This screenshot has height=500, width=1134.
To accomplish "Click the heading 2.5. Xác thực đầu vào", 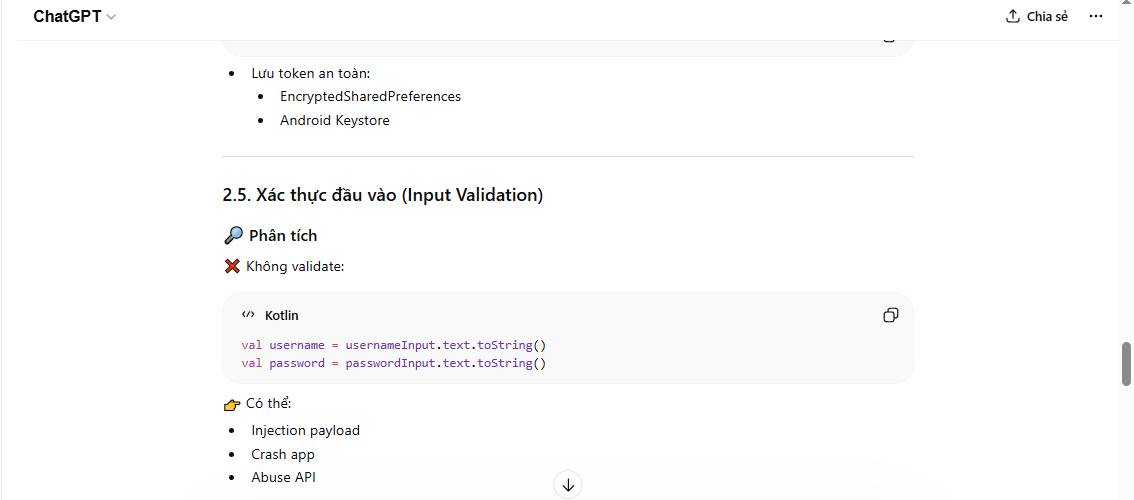I will (x=383, y=195).
